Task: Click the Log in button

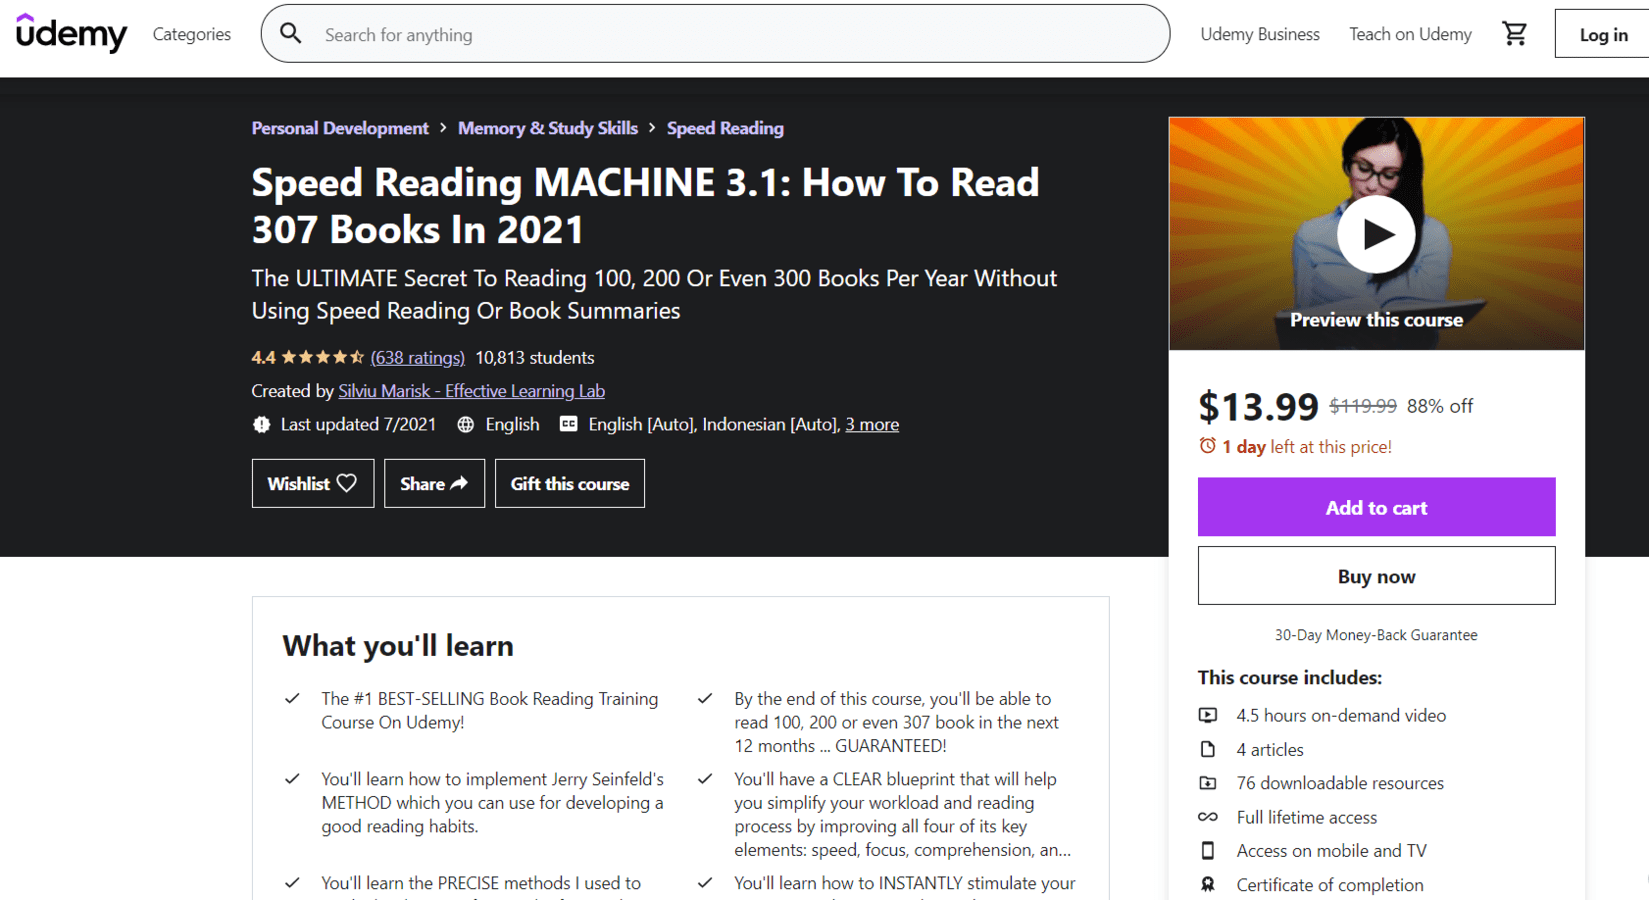Action: click(x=1602, y=33)
